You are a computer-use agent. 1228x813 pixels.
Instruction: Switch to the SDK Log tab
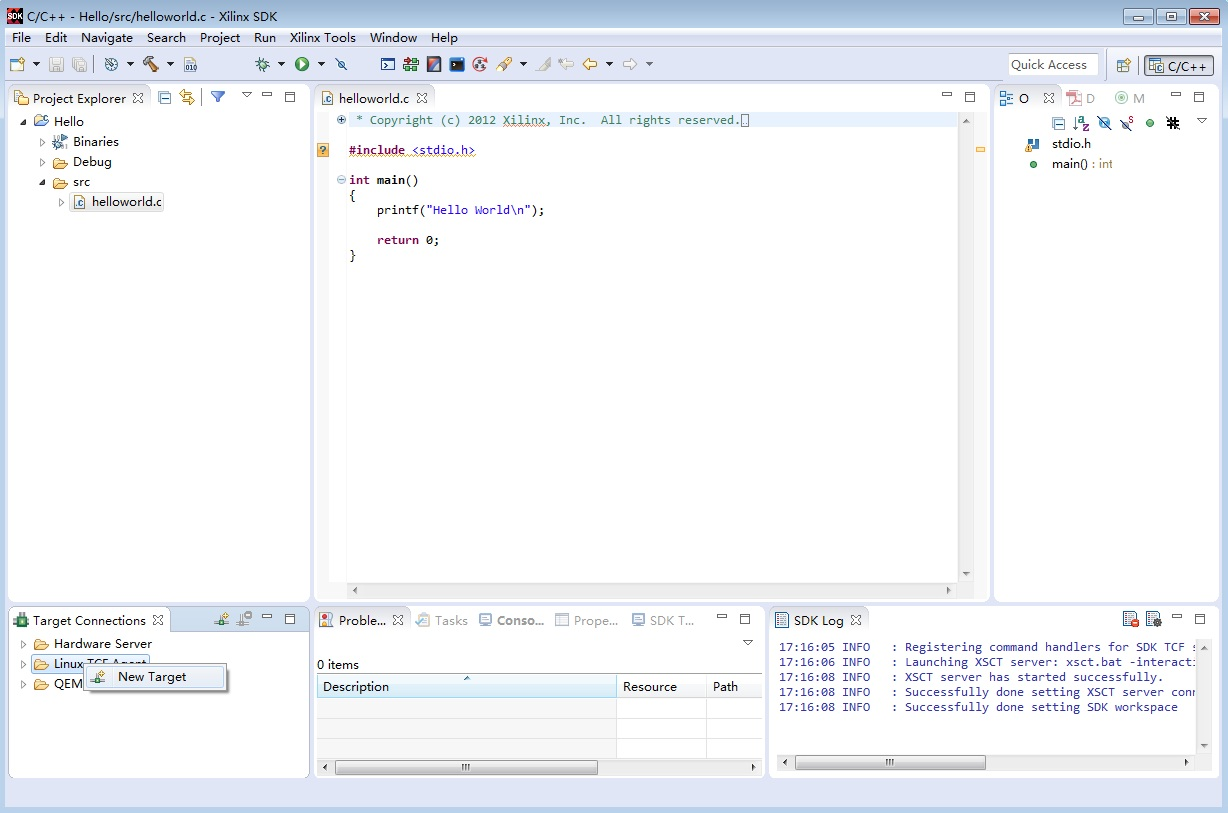(819, 619)
